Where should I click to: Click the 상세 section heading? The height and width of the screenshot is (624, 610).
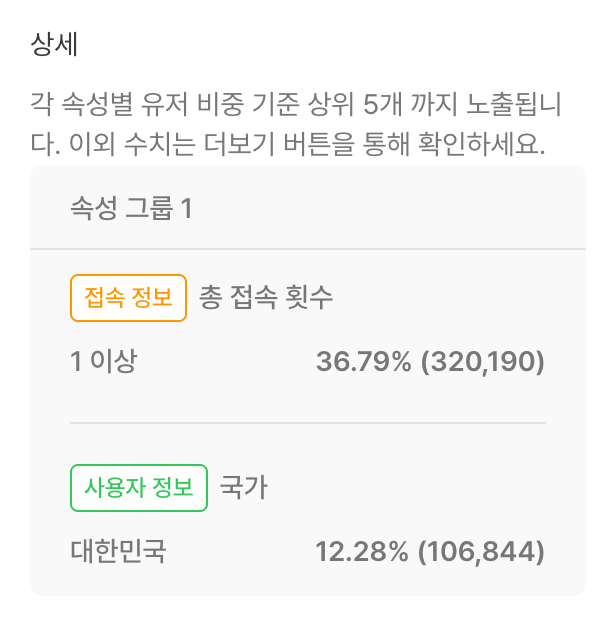[x=55, y=45]
